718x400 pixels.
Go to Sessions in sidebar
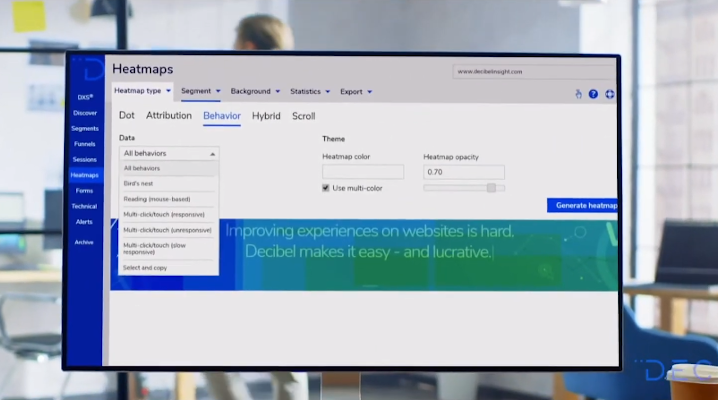[85, 159]
